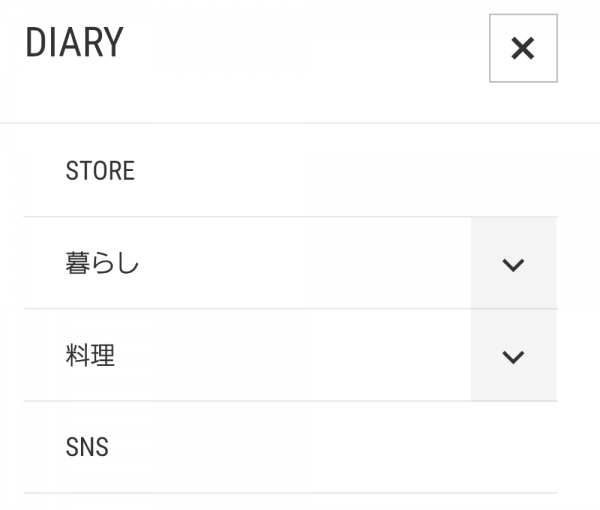Image resolution: width=600 pixels, height=510 pixels.
Task: Go to the 暮らし category page
Action: (247, 263)
